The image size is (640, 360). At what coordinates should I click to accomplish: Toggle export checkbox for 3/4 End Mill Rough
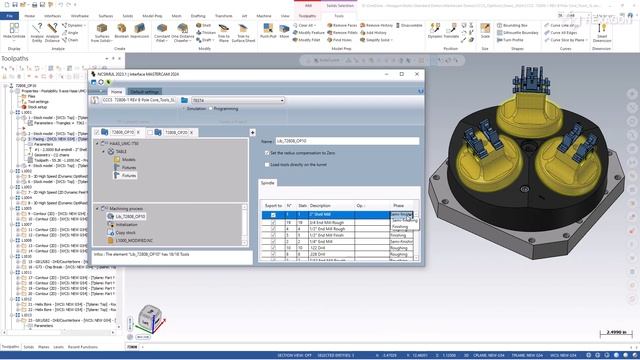pyautogui.click(x=273, y=222)
